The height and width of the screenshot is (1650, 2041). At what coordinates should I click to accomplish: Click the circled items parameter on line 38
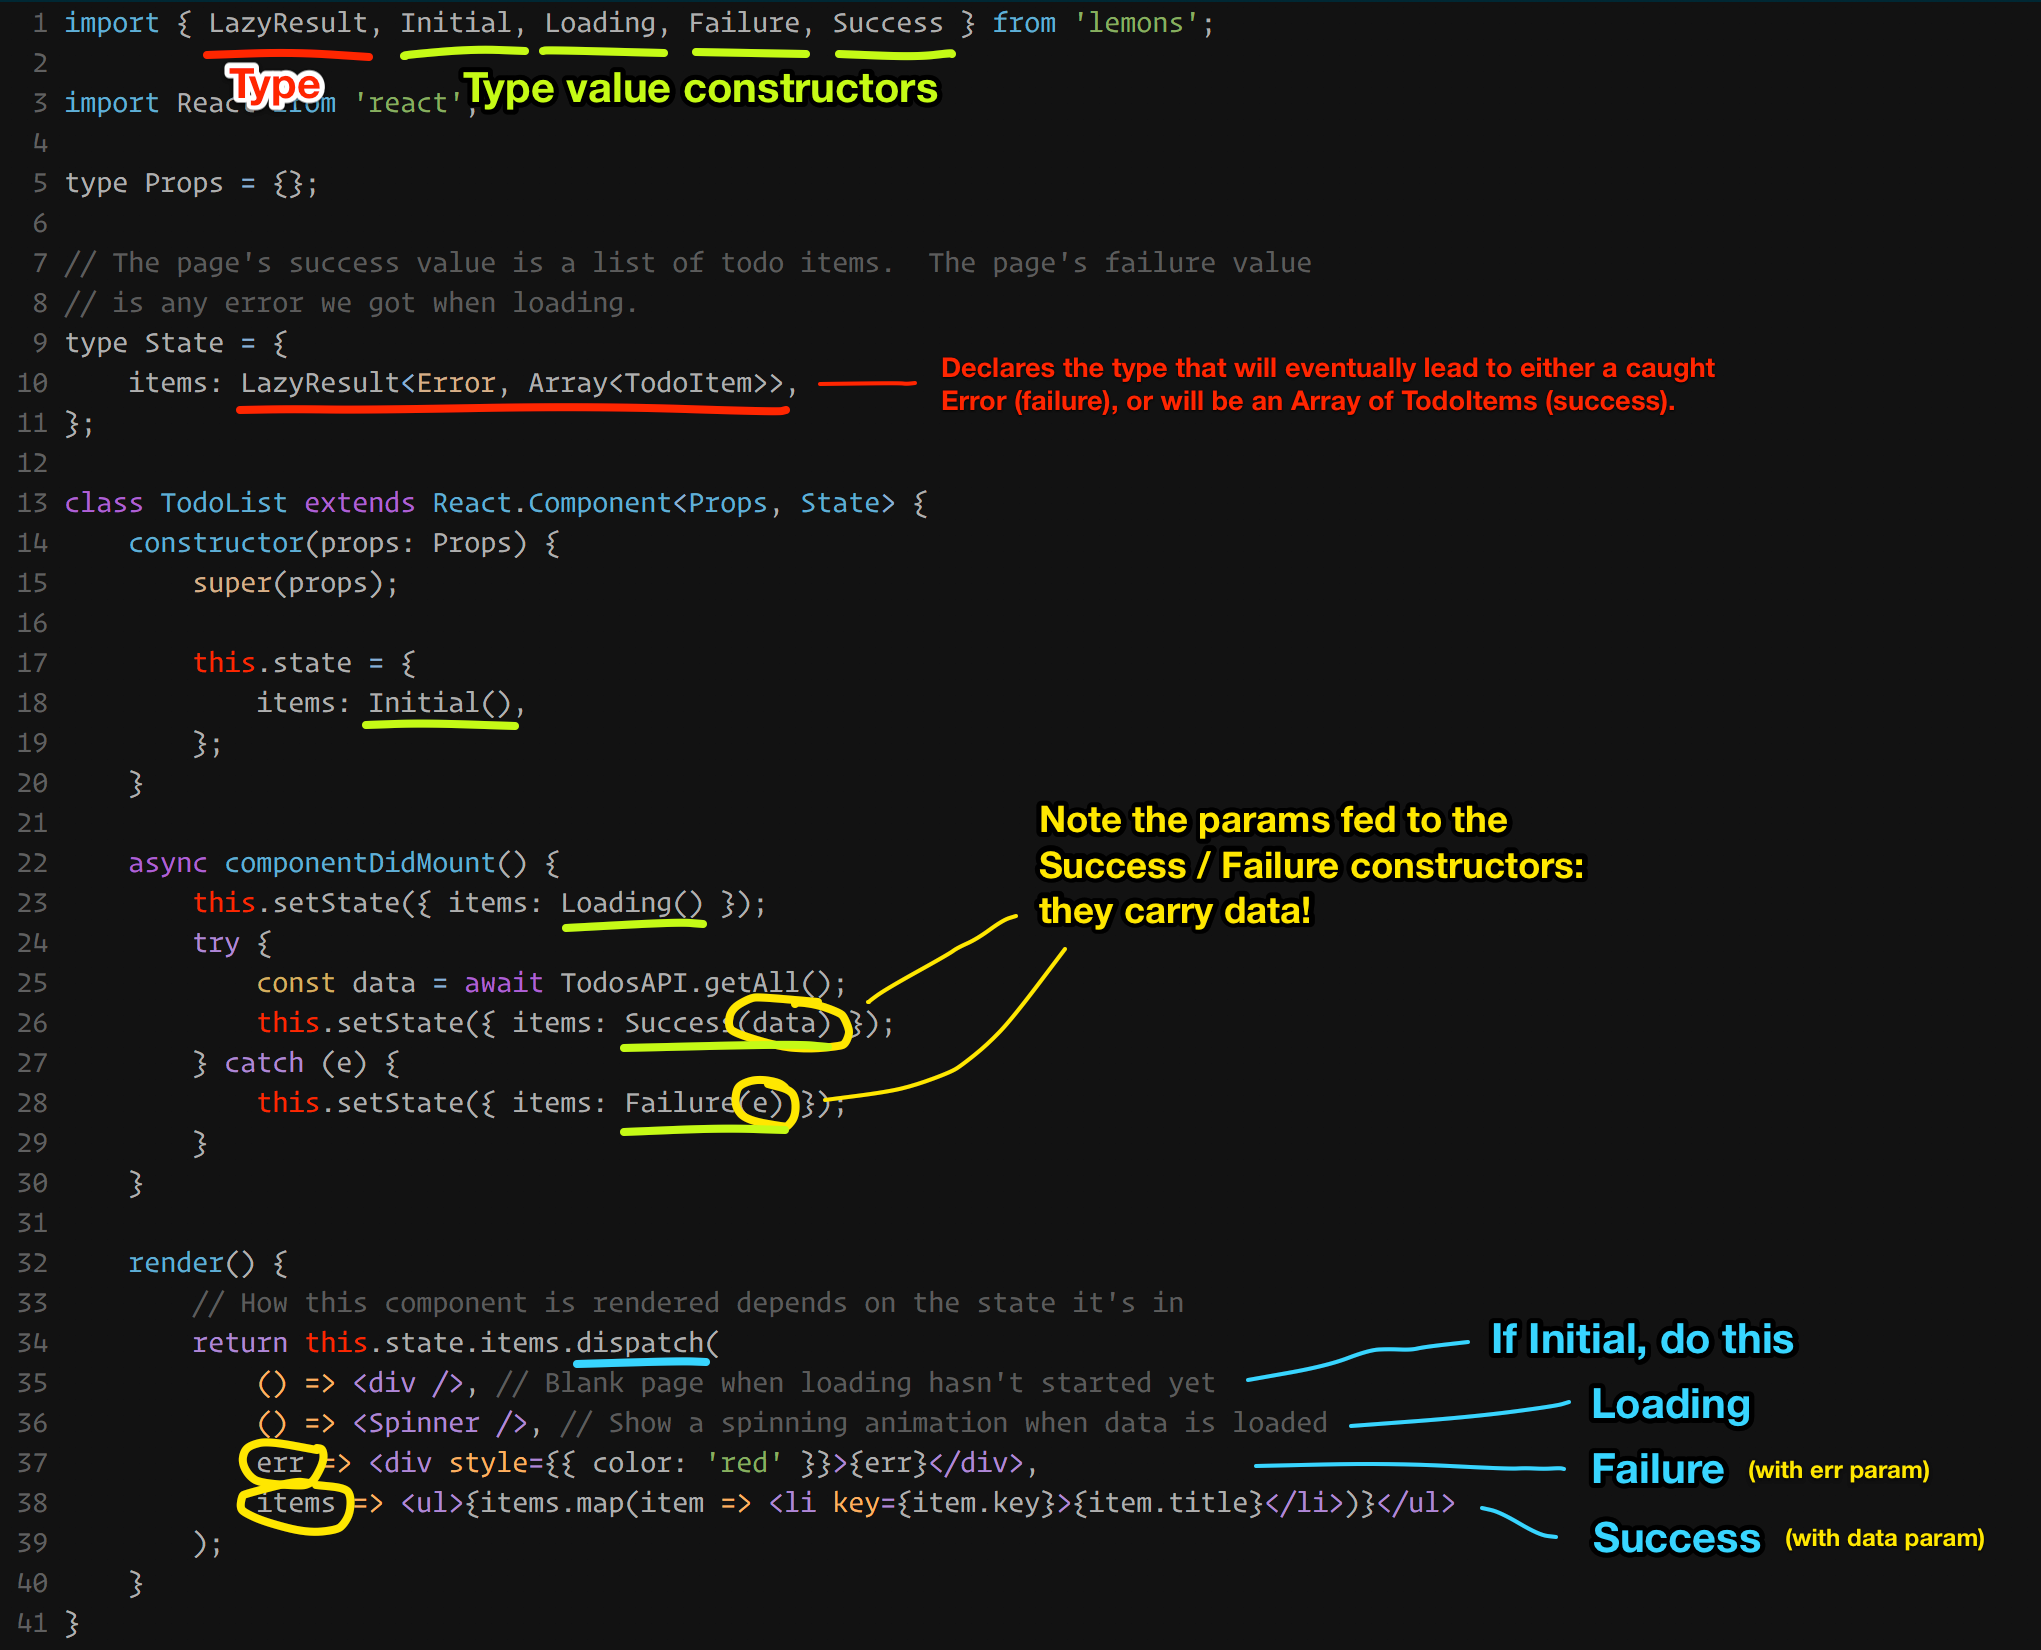296,1503
